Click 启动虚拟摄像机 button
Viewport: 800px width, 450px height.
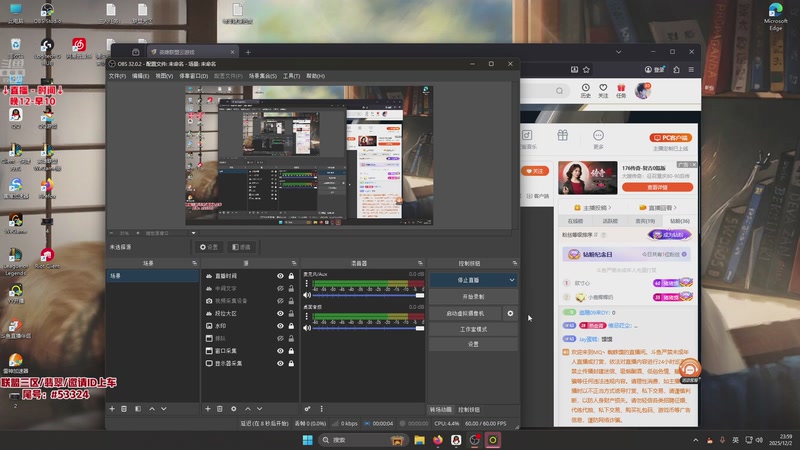[466, 313]
